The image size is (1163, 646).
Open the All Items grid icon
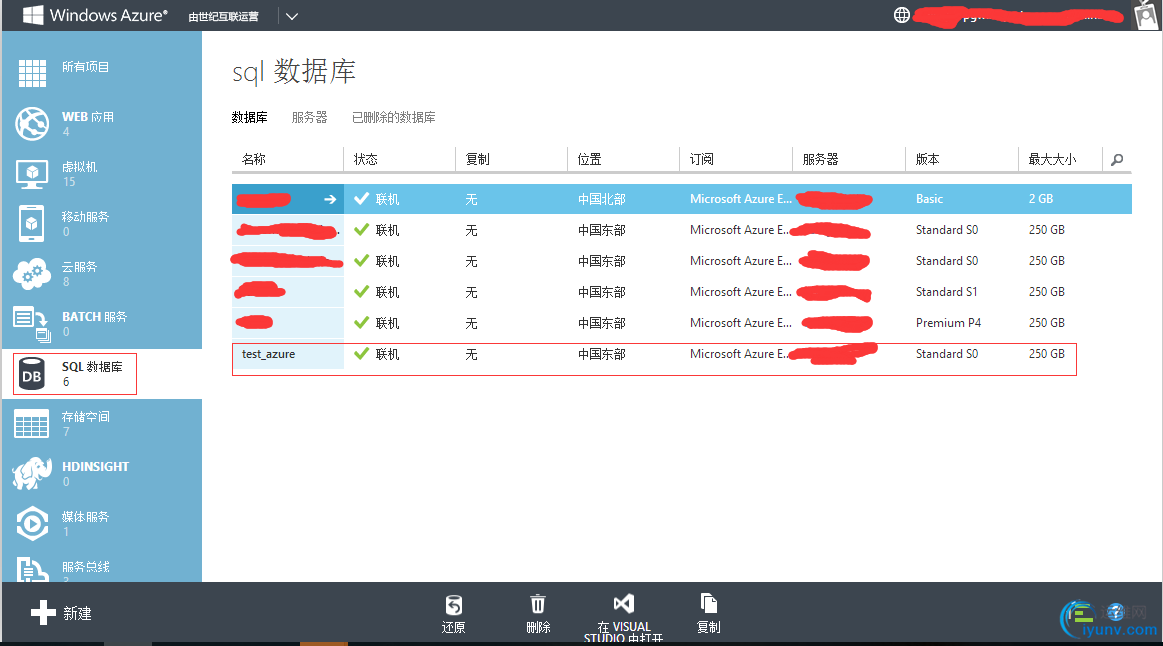click(32, 73)
